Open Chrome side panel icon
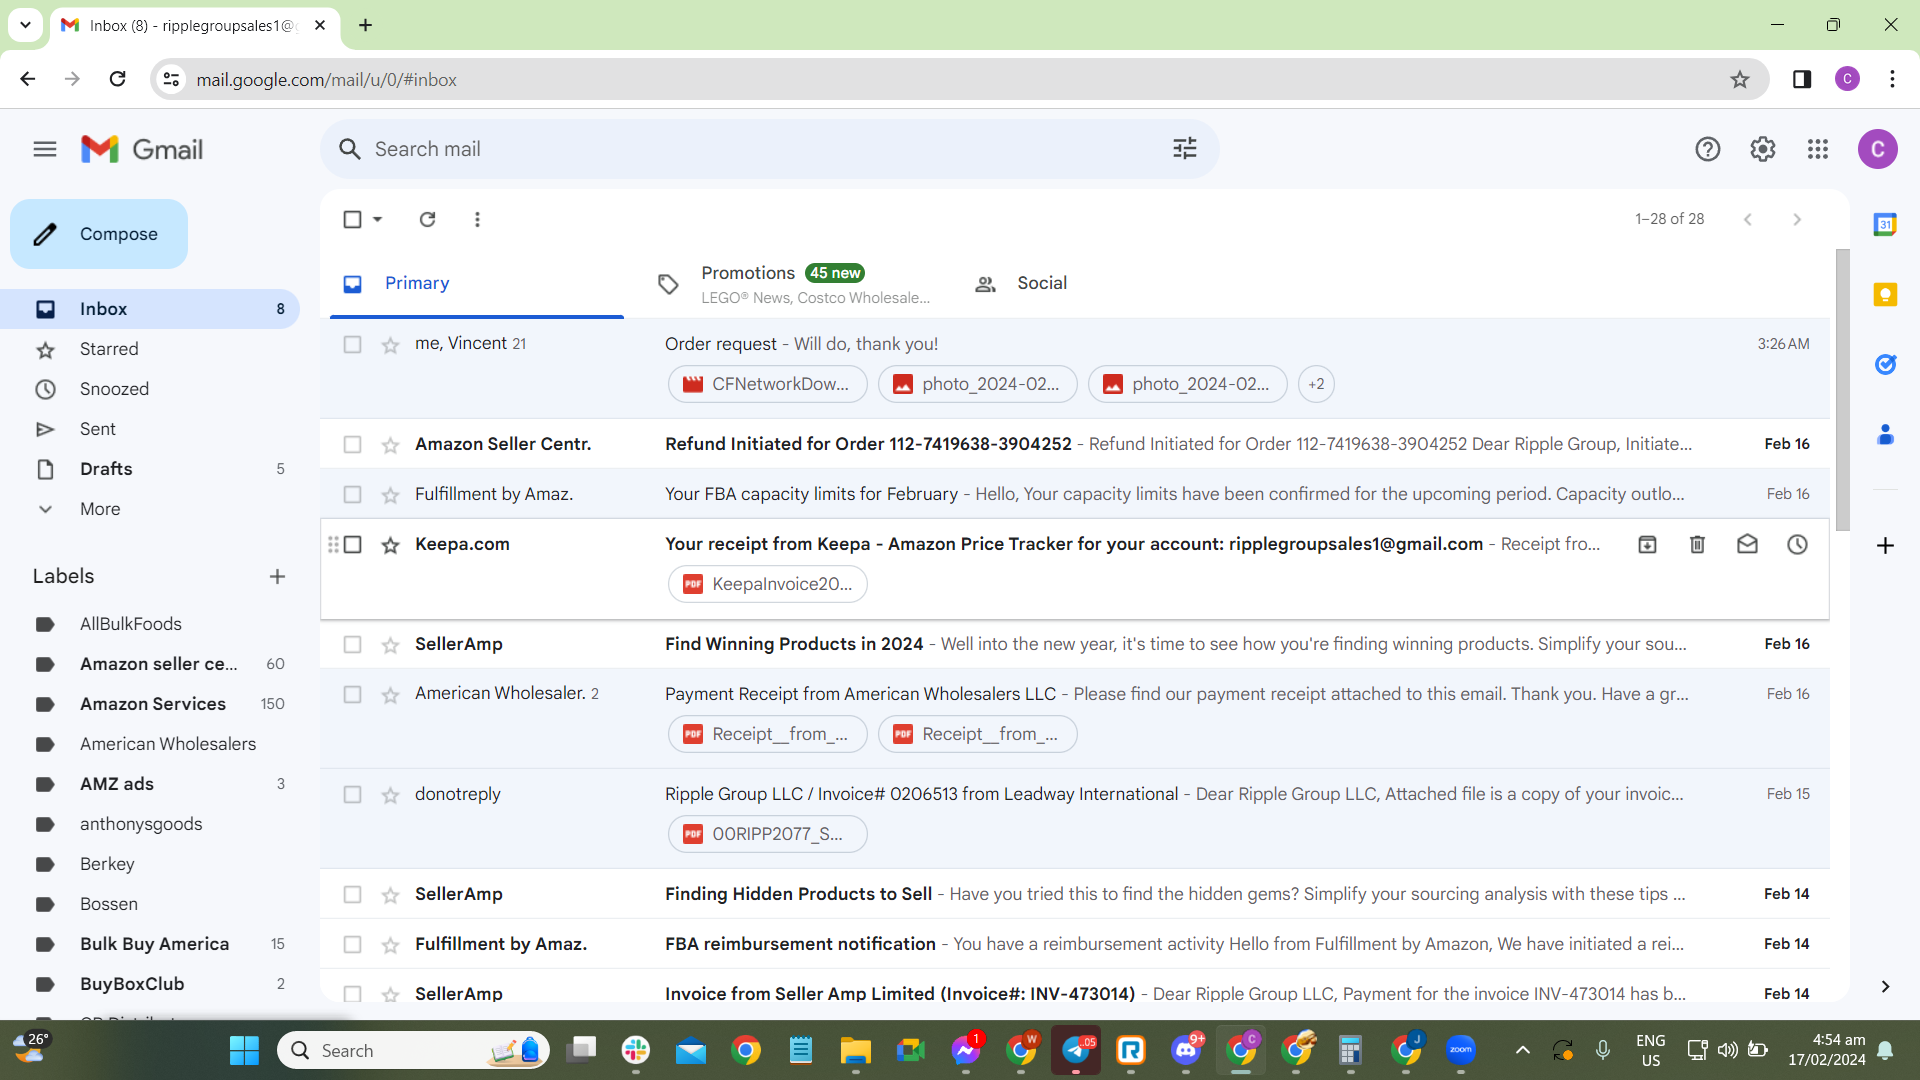Screen dimensions: 1920x1080 tap(1802, 79)
